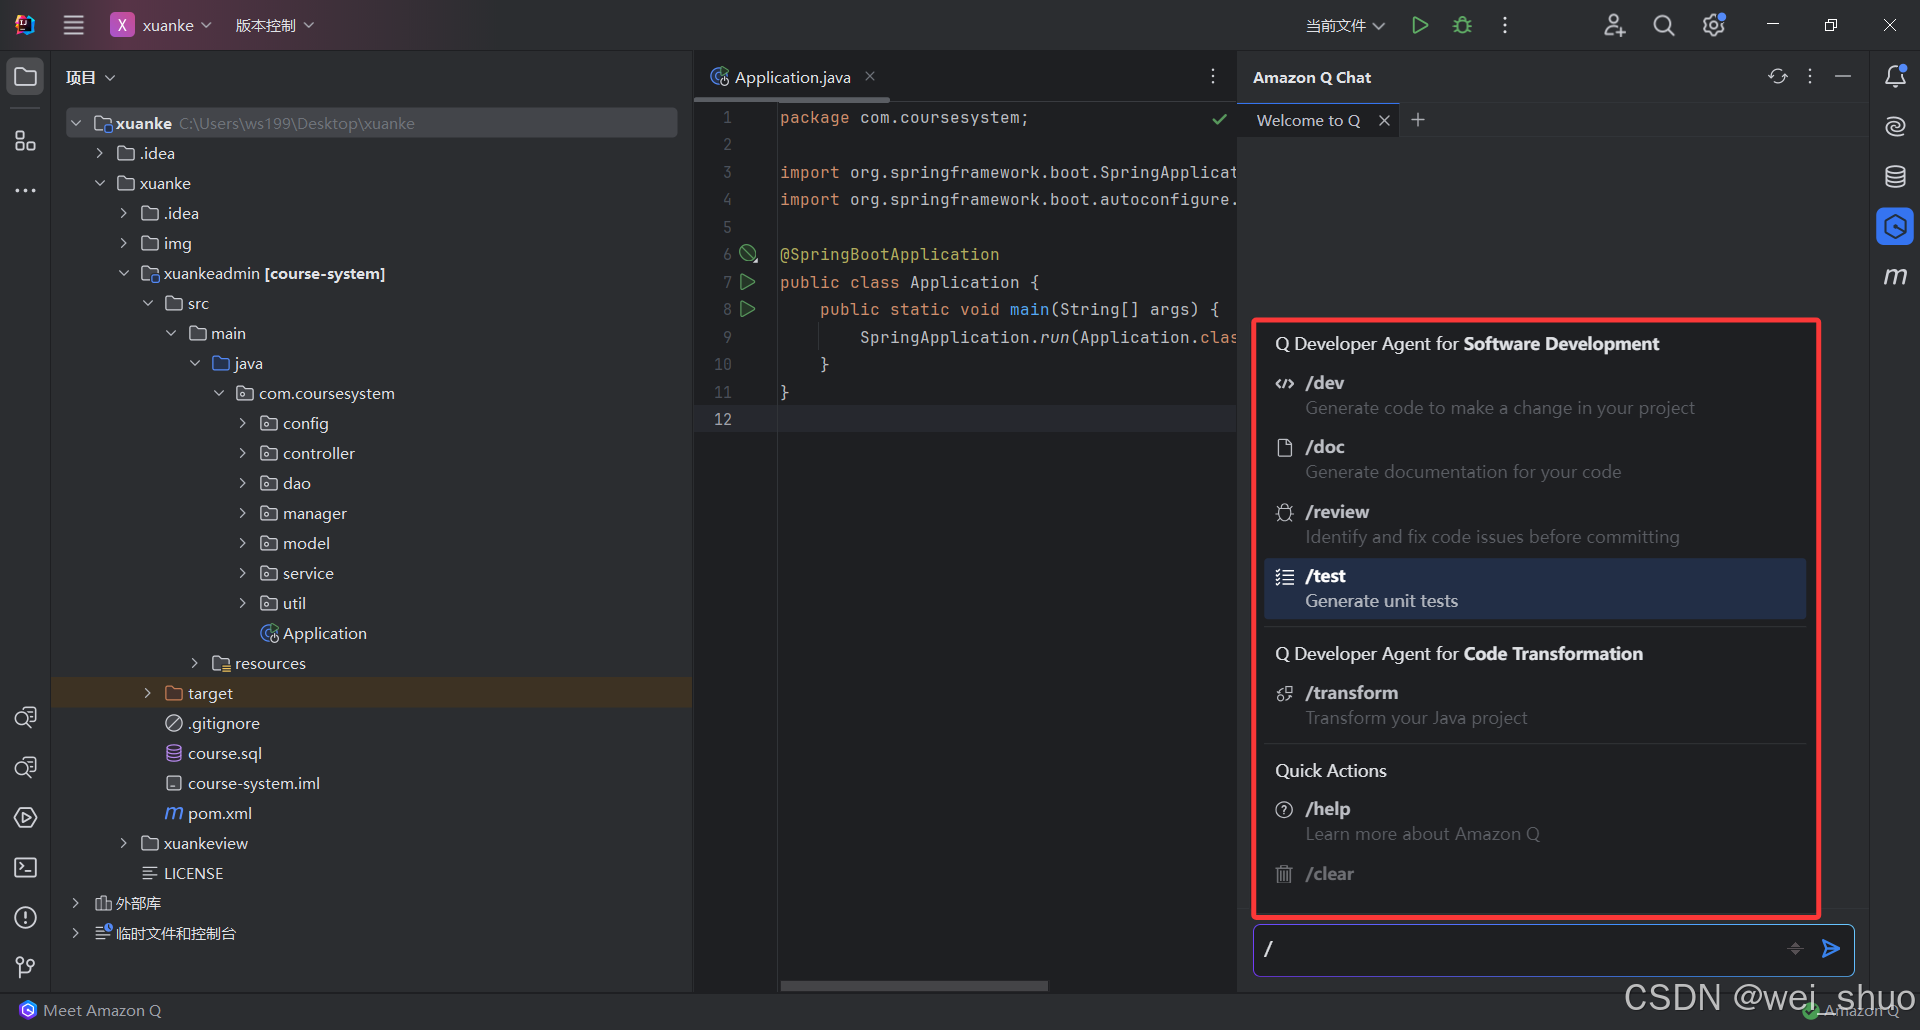Open the Maven tool window icon
This screenshot has height=1030, width=1920.
pos(1894,276)
